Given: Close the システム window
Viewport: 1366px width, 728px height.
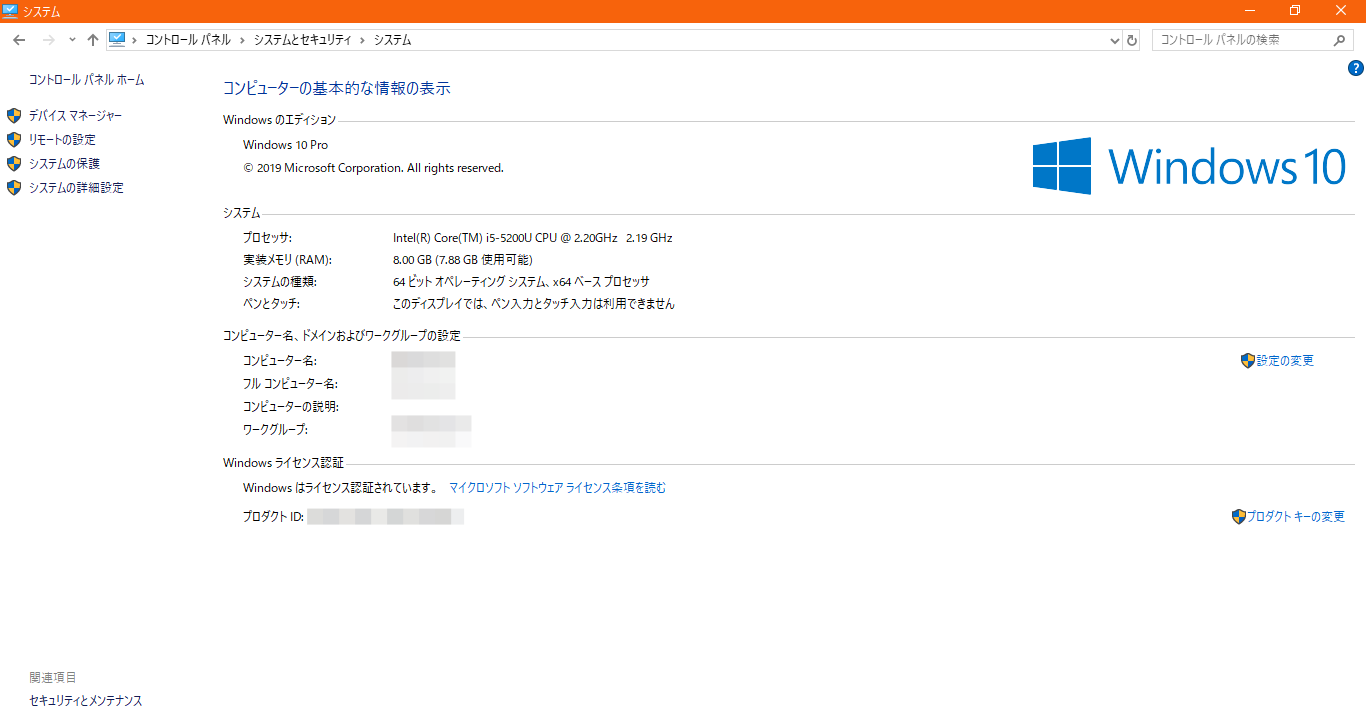Looking at the screenshot, I should click(1341, 11).
